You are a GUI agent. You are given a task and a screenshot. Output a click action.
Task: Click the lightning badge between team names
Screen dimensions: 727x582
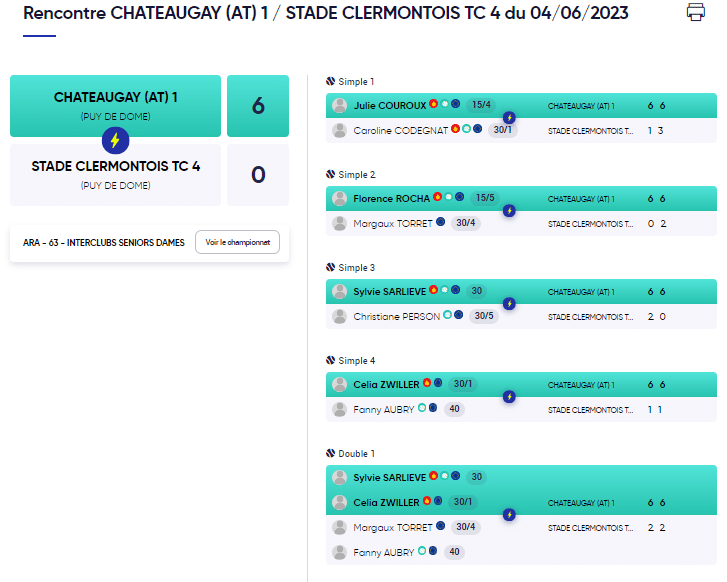click(115, 140)
